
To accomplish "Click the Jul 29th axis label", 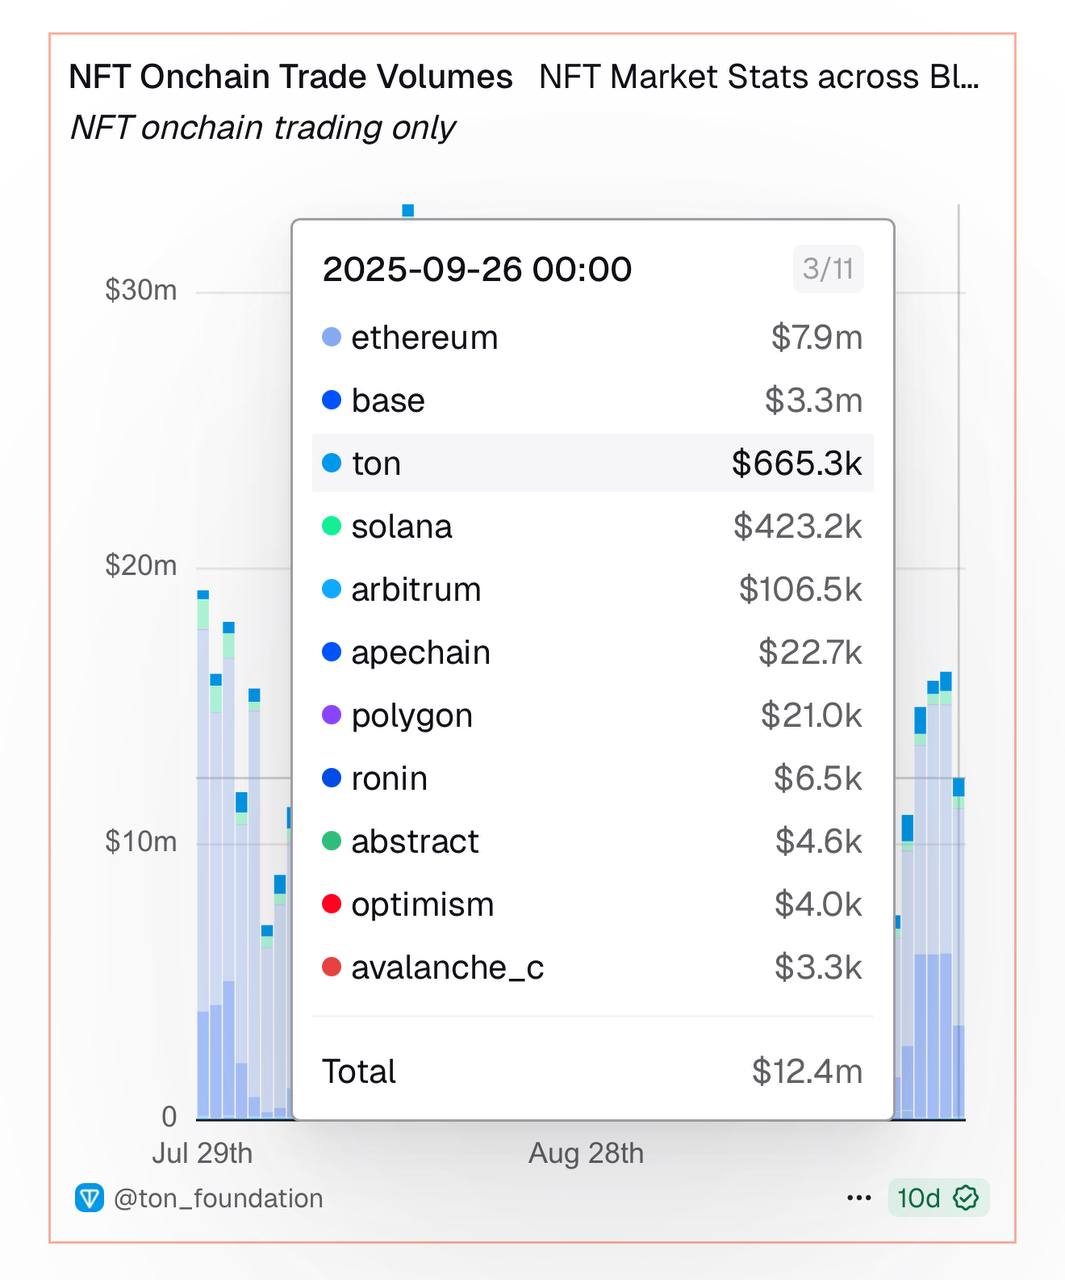I will coord(202,1153).
